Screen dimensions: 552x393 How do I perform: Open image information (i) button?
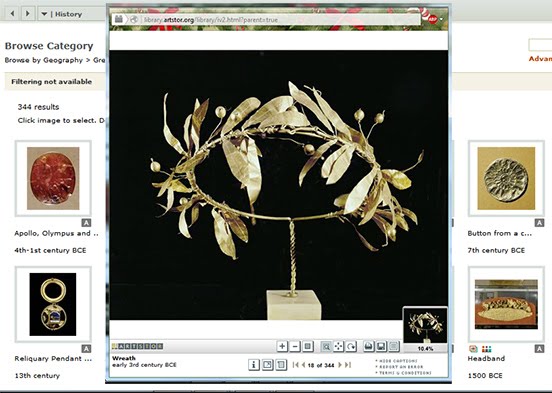[254, 365]
